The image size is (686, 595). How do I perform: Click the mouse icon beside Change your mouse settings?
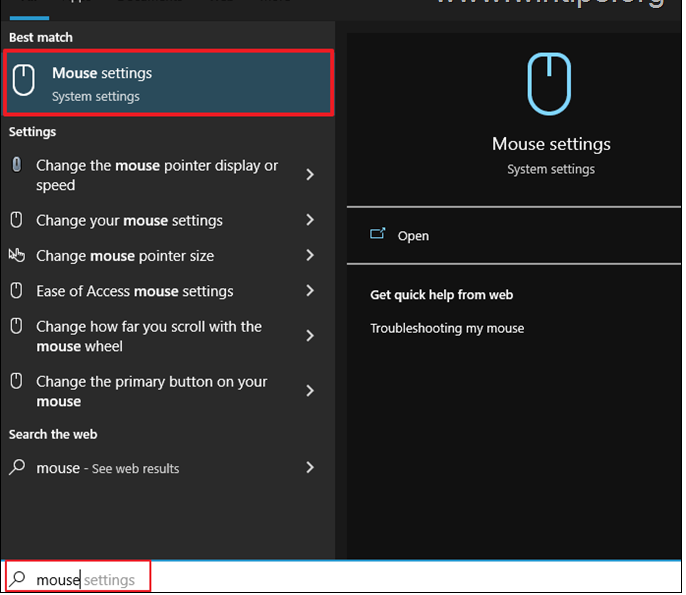[17, 220]
